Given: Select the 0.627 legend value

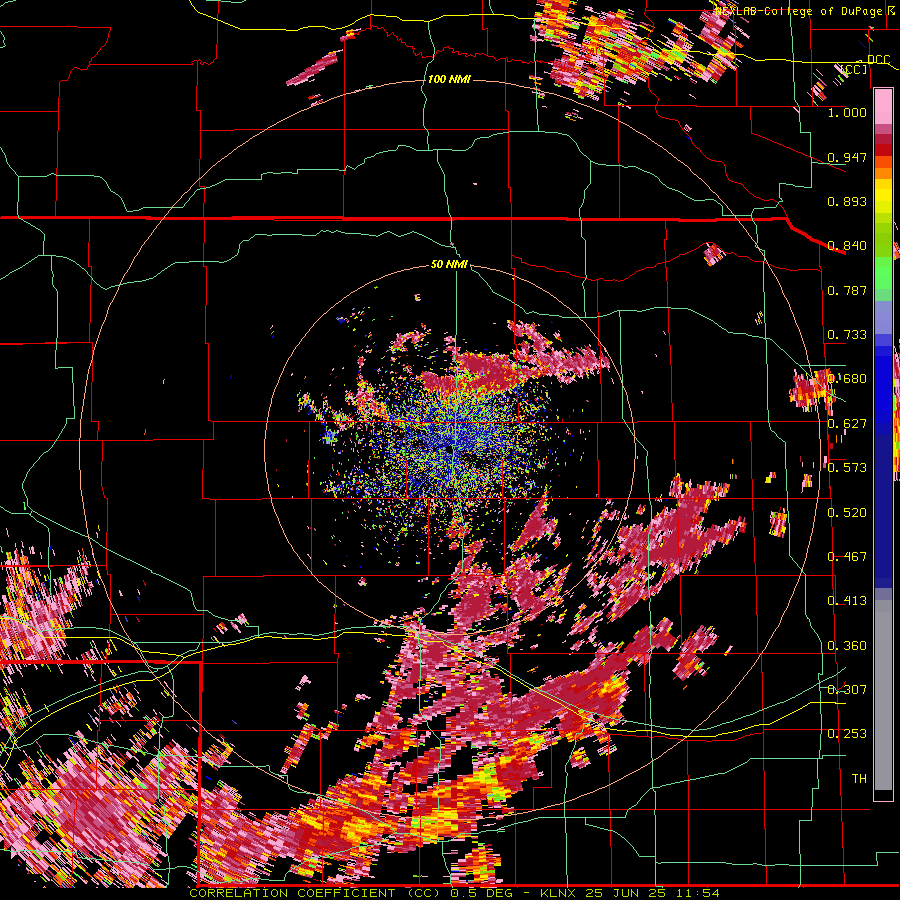Looking at the screenshot, I should [x=847, y=424].
